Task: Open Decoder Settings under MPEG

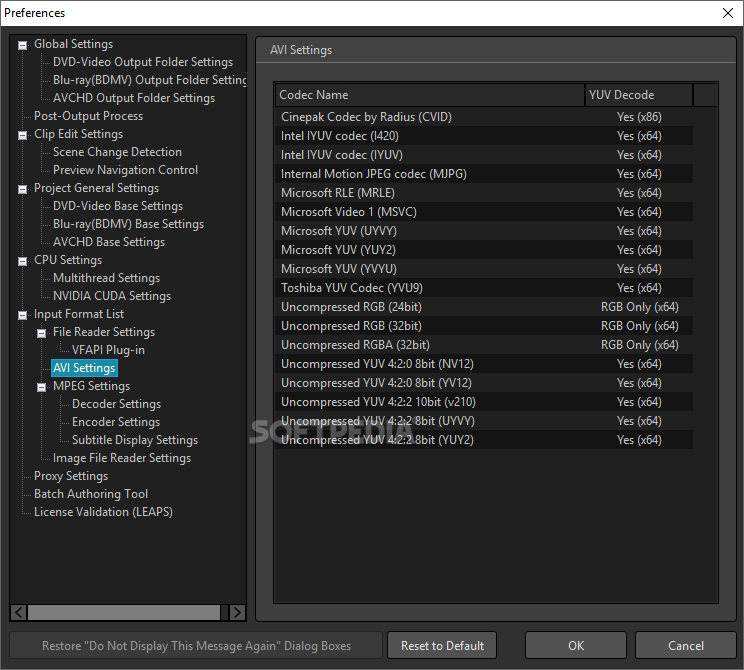Action: 116,405
